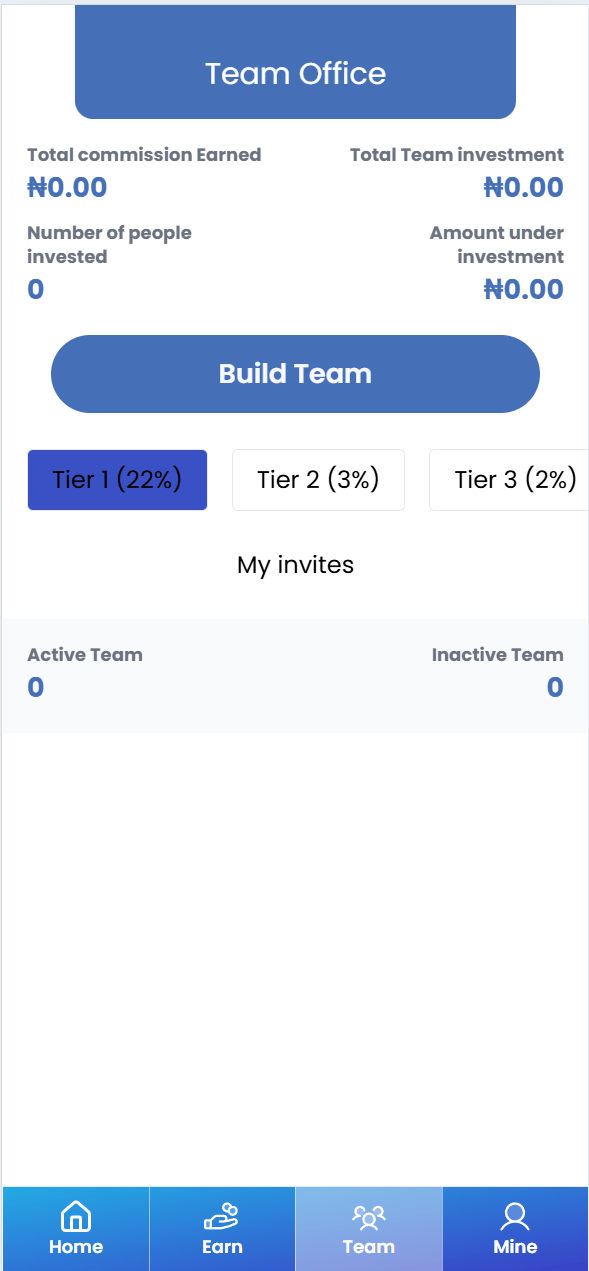The height and width of the screenshot is (1271, 589).
Task: Open the Earn hand-with-coins icon
Action: point(222,1217)
